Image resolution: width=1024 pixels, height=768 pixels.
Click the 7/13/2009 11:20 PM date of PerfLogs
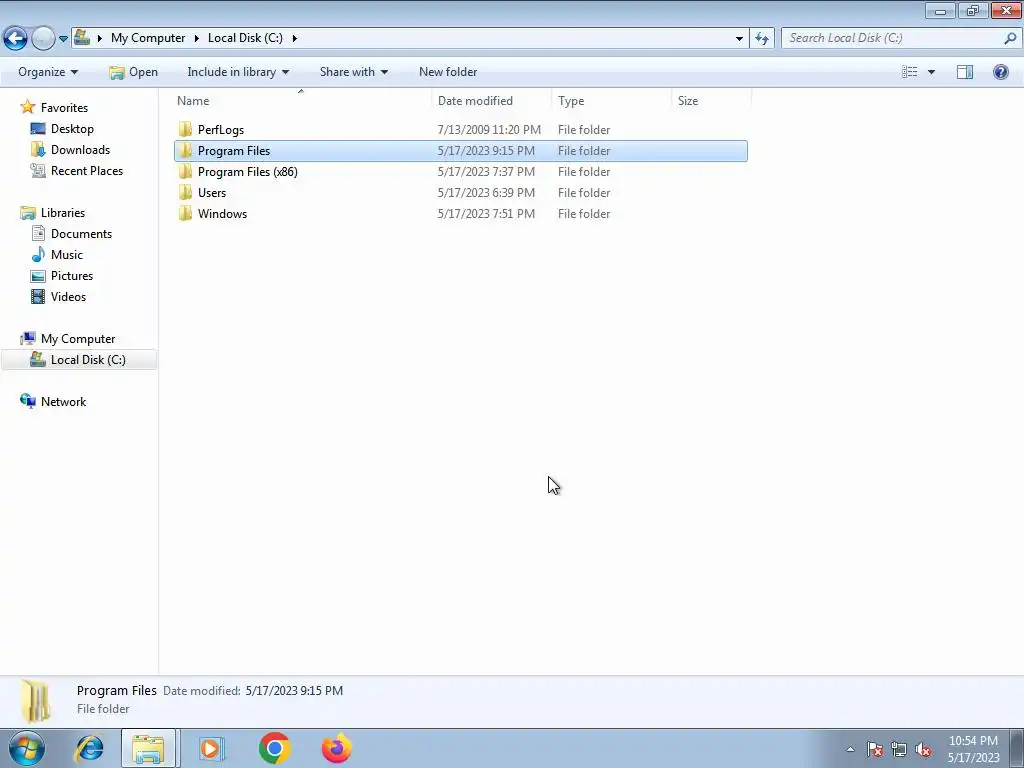[489, 130]
